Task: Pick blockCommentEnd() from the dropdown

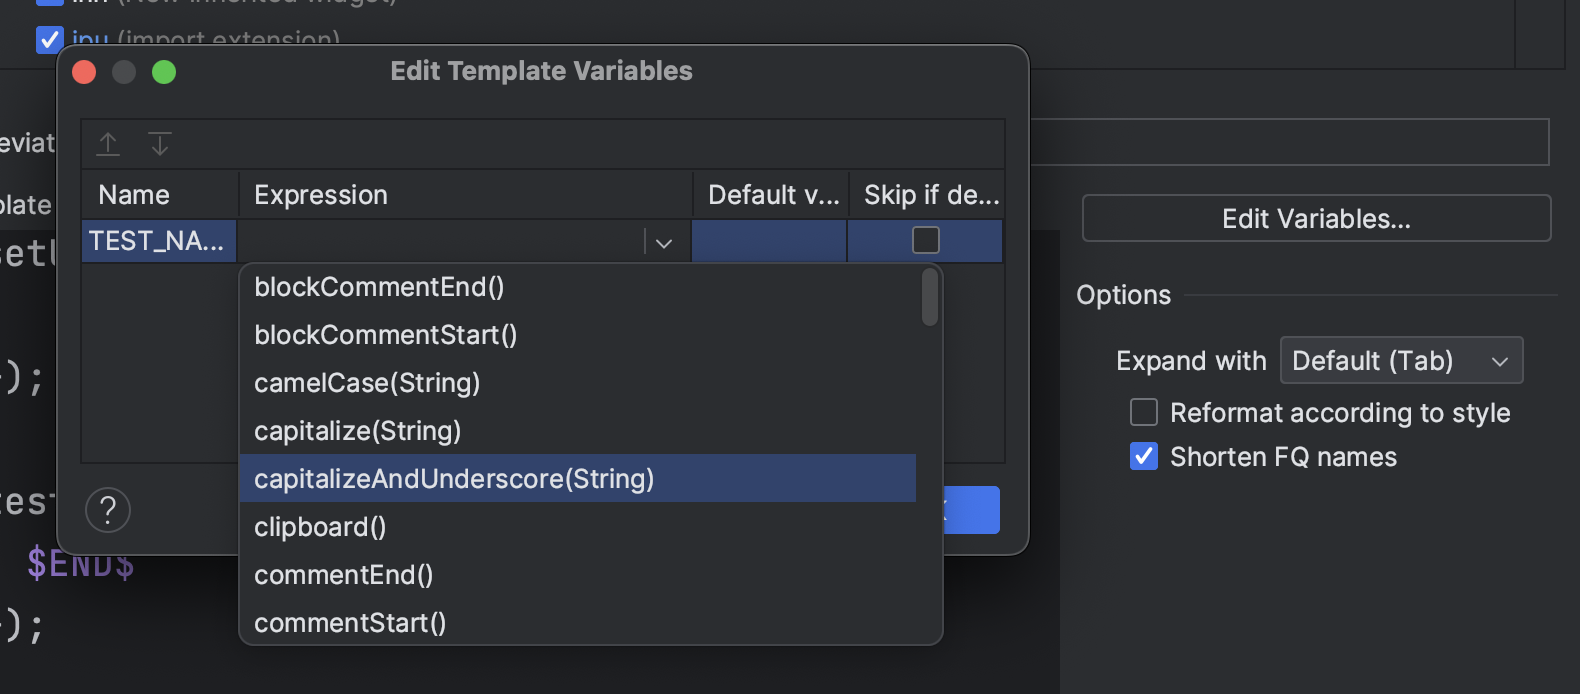Action: coord(379,287)
